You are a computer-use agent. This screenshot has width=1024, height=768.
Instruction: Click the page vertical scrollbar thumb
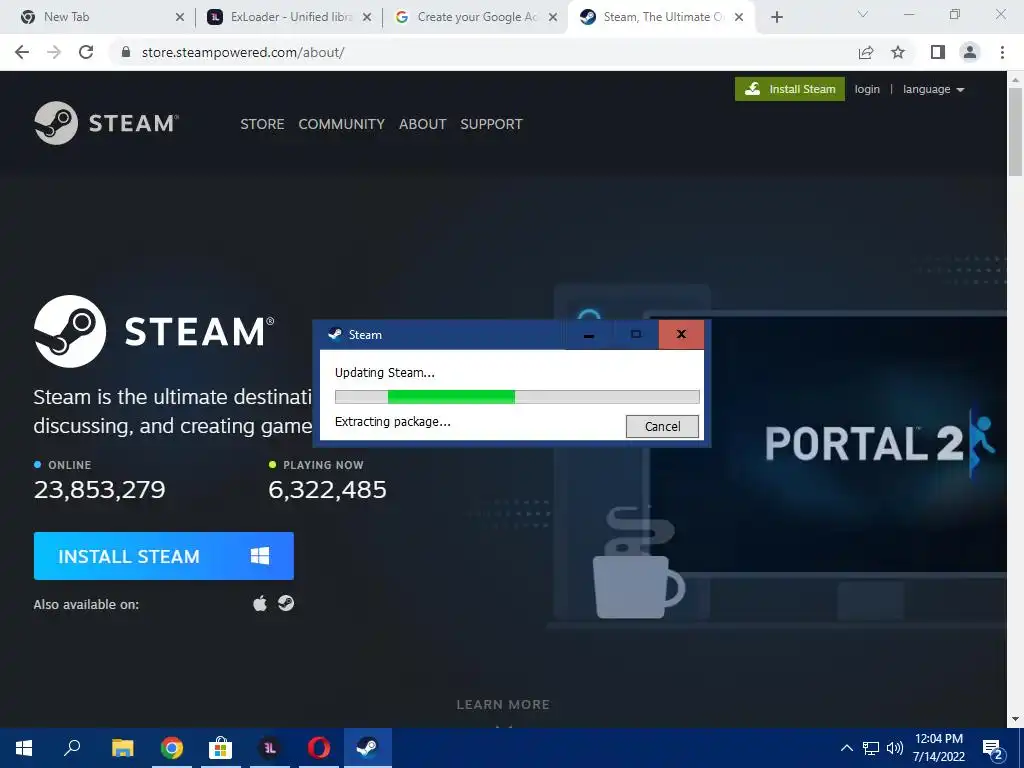tap(1015, 132)
